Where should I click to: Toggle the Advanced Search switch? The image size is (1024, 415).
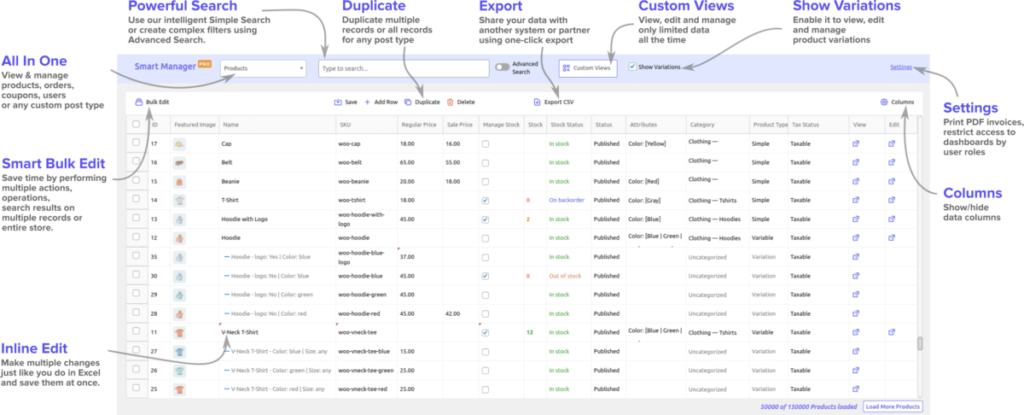click(503, 68)
